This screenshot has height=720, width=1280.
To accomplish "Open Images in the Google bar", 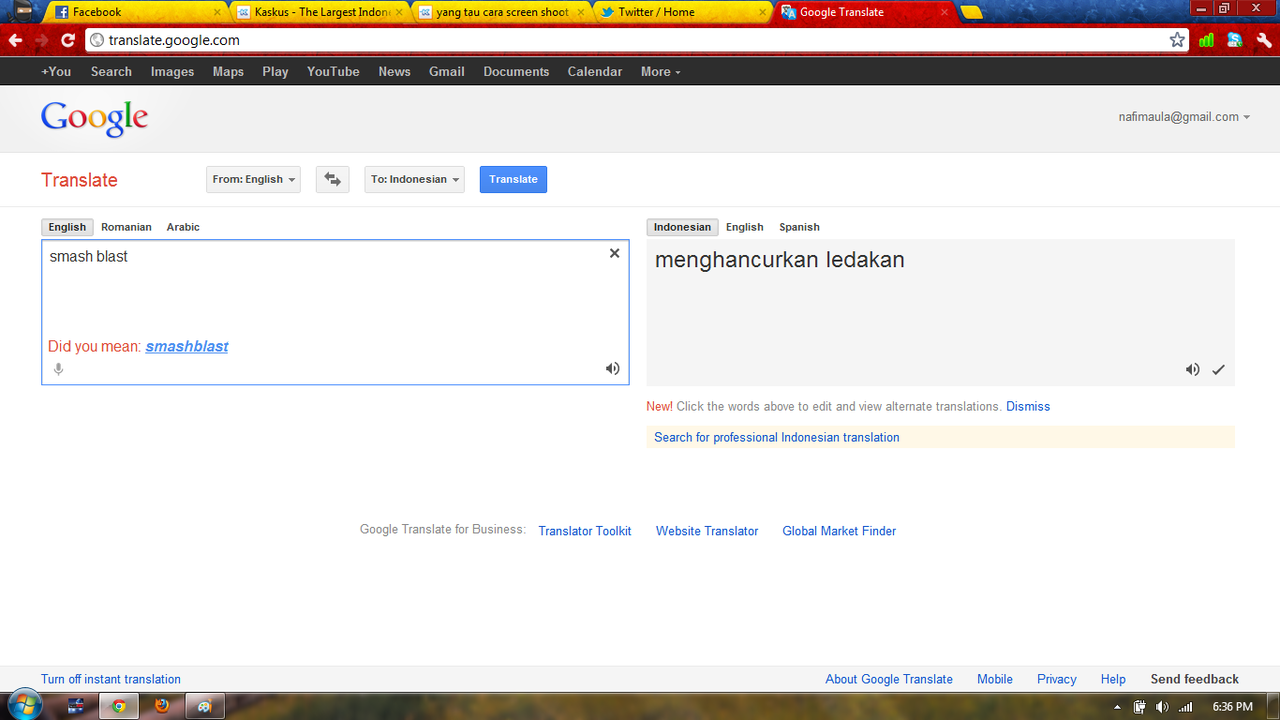I will click(172, 71).
